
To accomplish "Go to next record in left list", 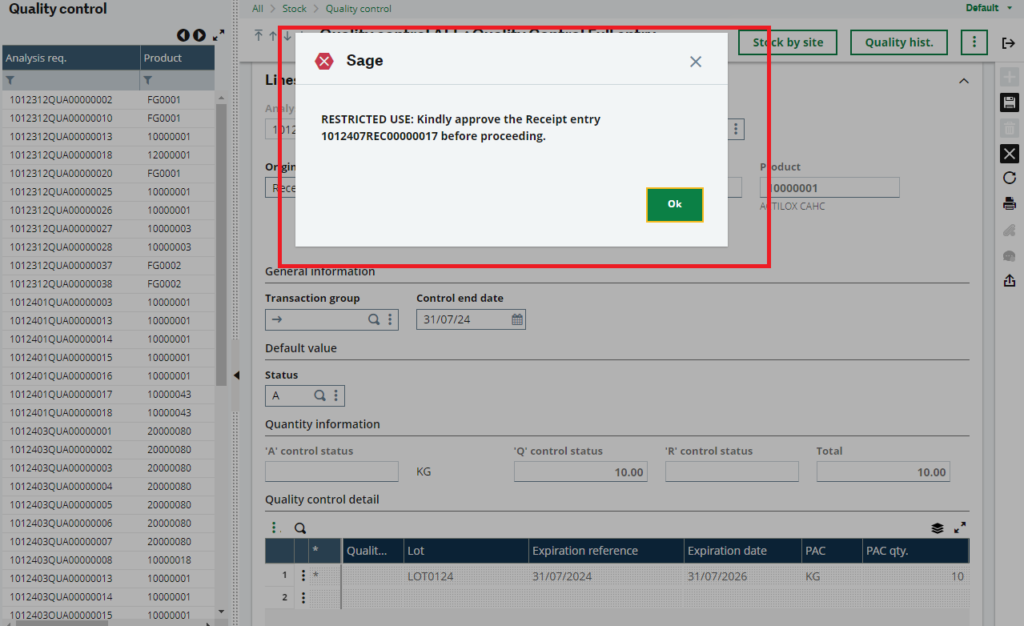I will pos(199,35).
